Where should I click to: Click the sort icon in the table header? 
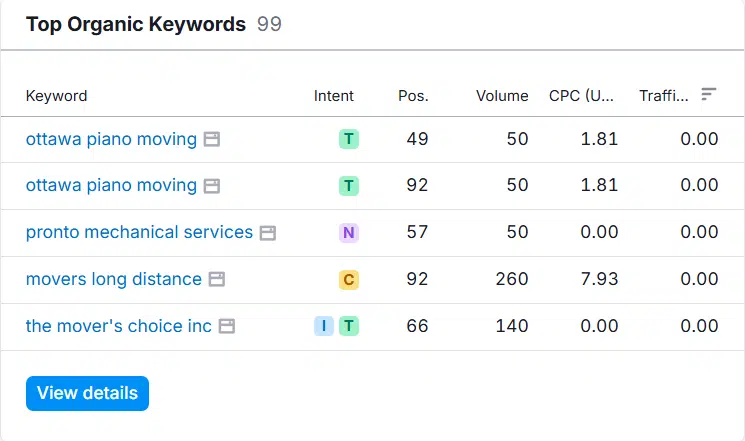pyautogui.click(x=709, y=94)
